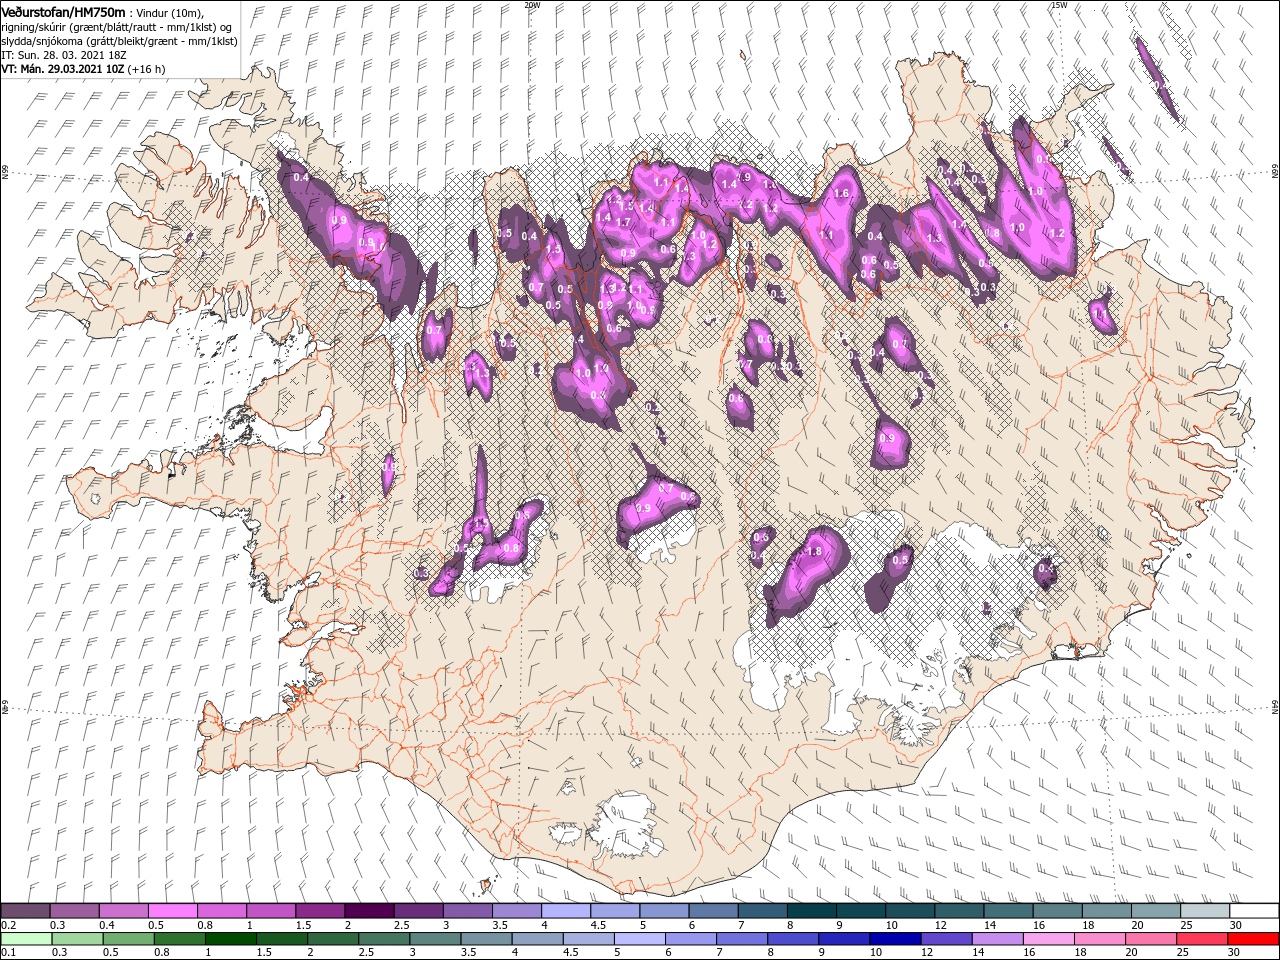Click the VT: Mán. 29.03.2021 10Z line
This screenshot has width=1280, height=960.
click(62, 69)
